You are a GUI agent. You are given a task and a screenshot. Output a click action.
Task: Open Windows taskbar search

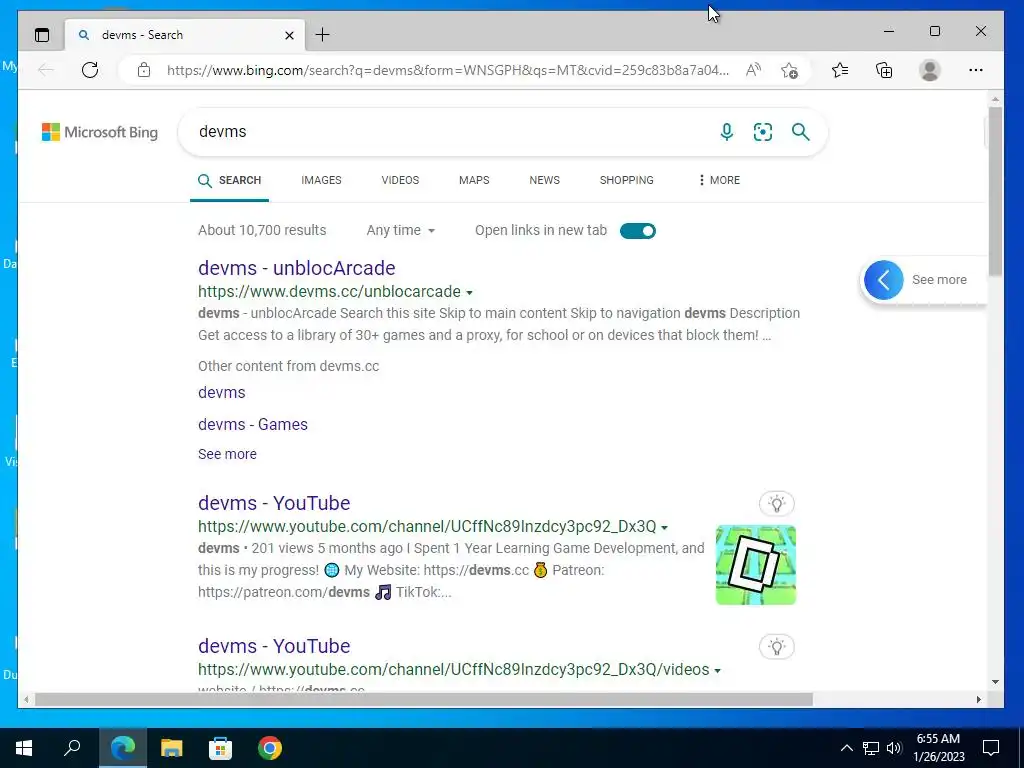coord(72,748)
